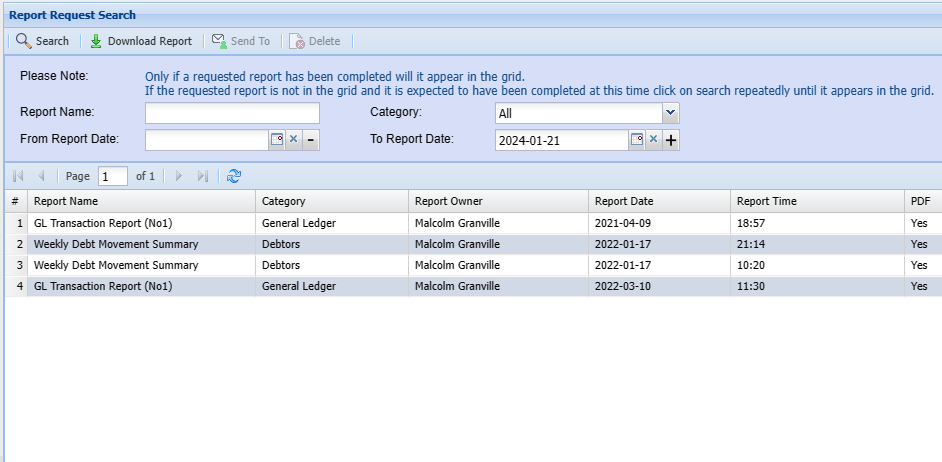Go to the last page of results

[x=202, y=176]
